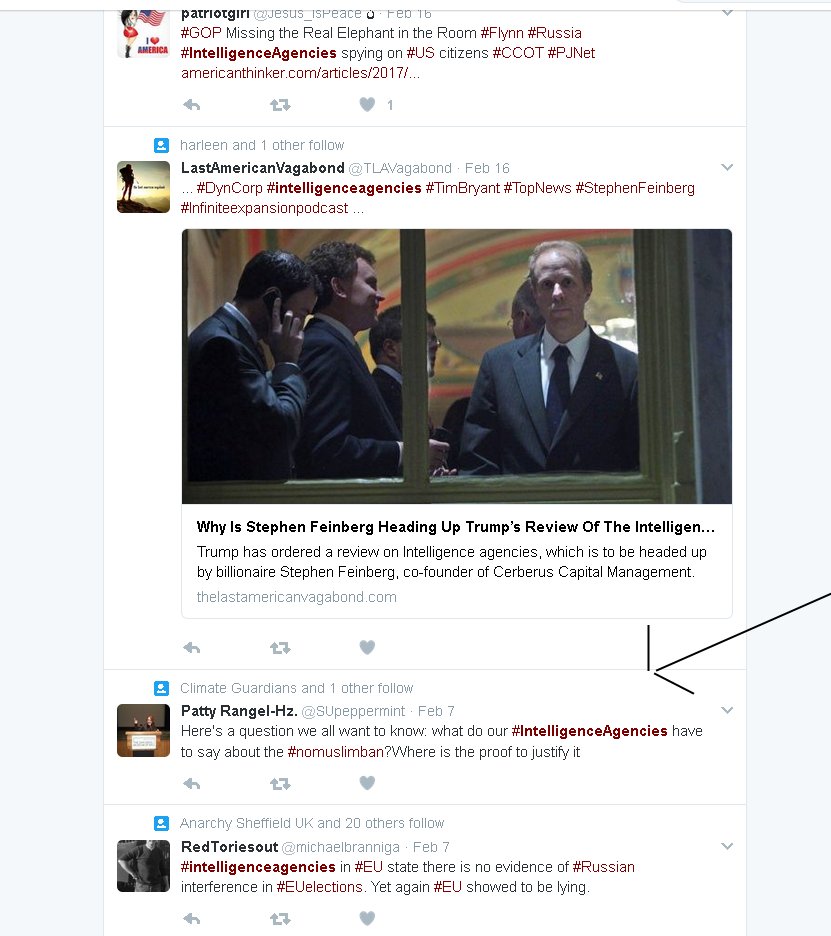This screenshot has height=936, width=831.
Task: Click the #nomuslimban hashtag
Action: tap(335, 752)
